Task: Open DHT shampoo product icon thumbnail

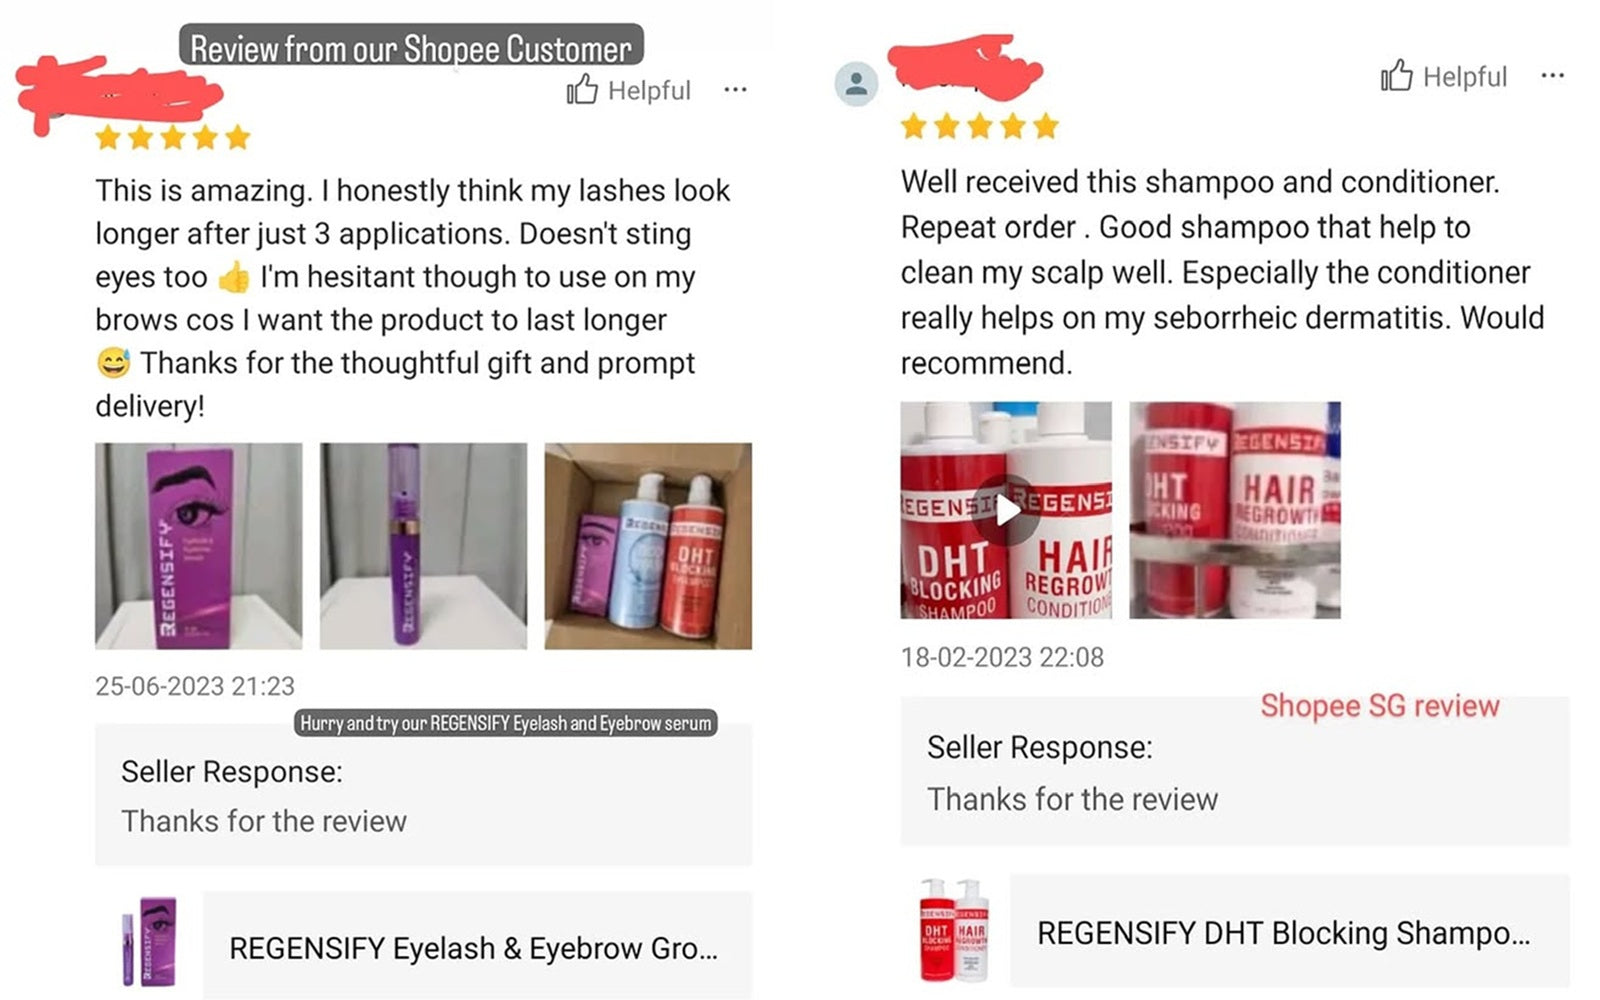Action: coord(954,930)
